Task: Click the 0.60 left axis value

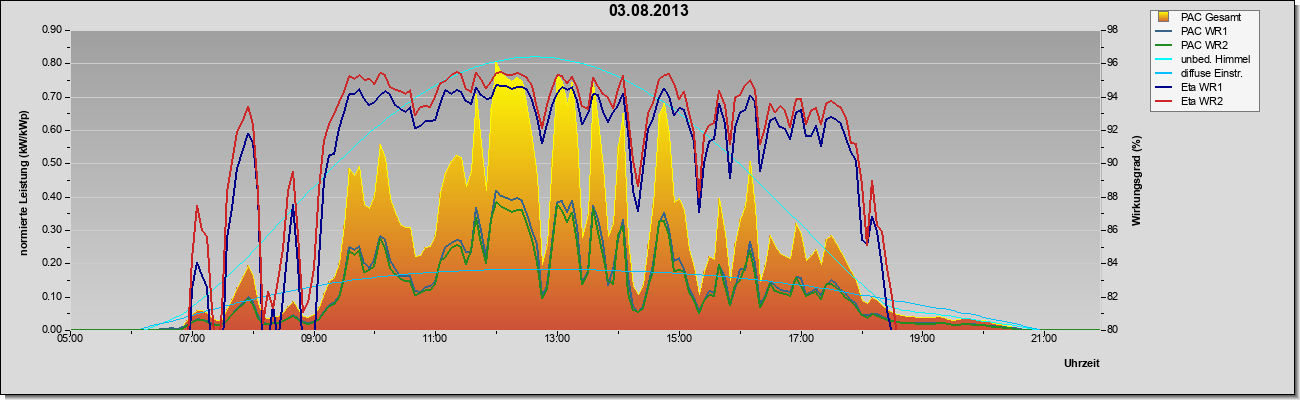Action: click(52, 130)
